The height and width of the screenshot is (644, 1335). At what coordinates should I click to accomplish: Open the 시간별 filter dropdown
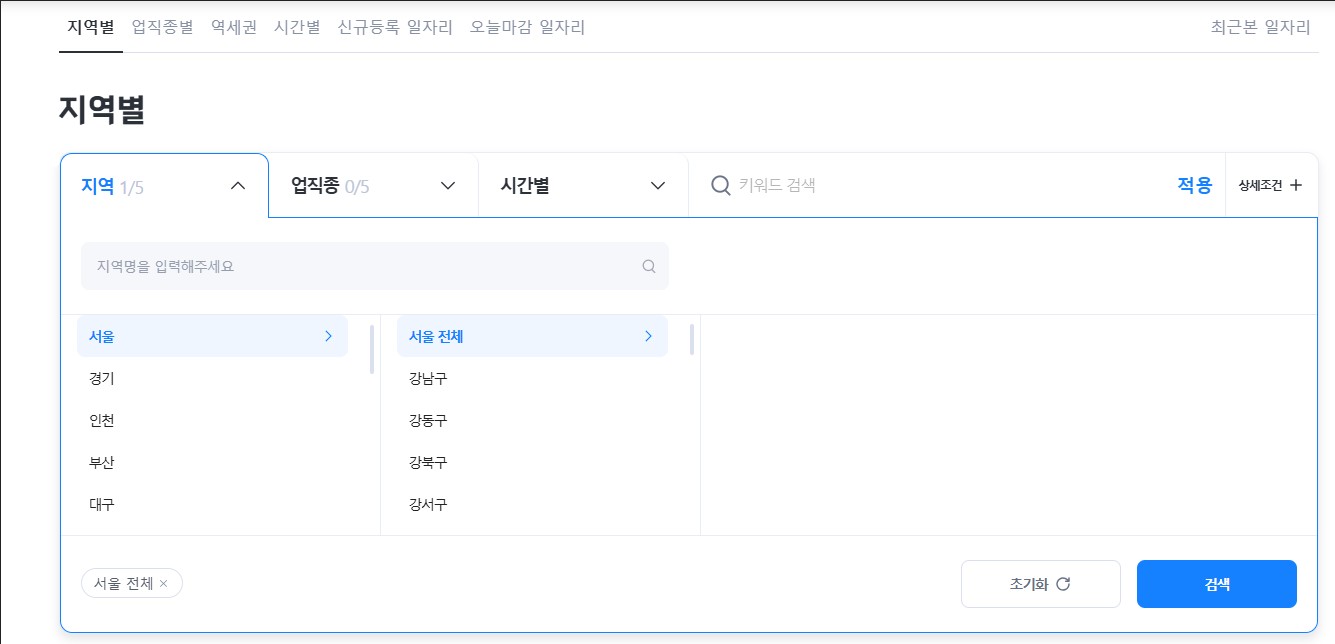[x=583, y=185]
